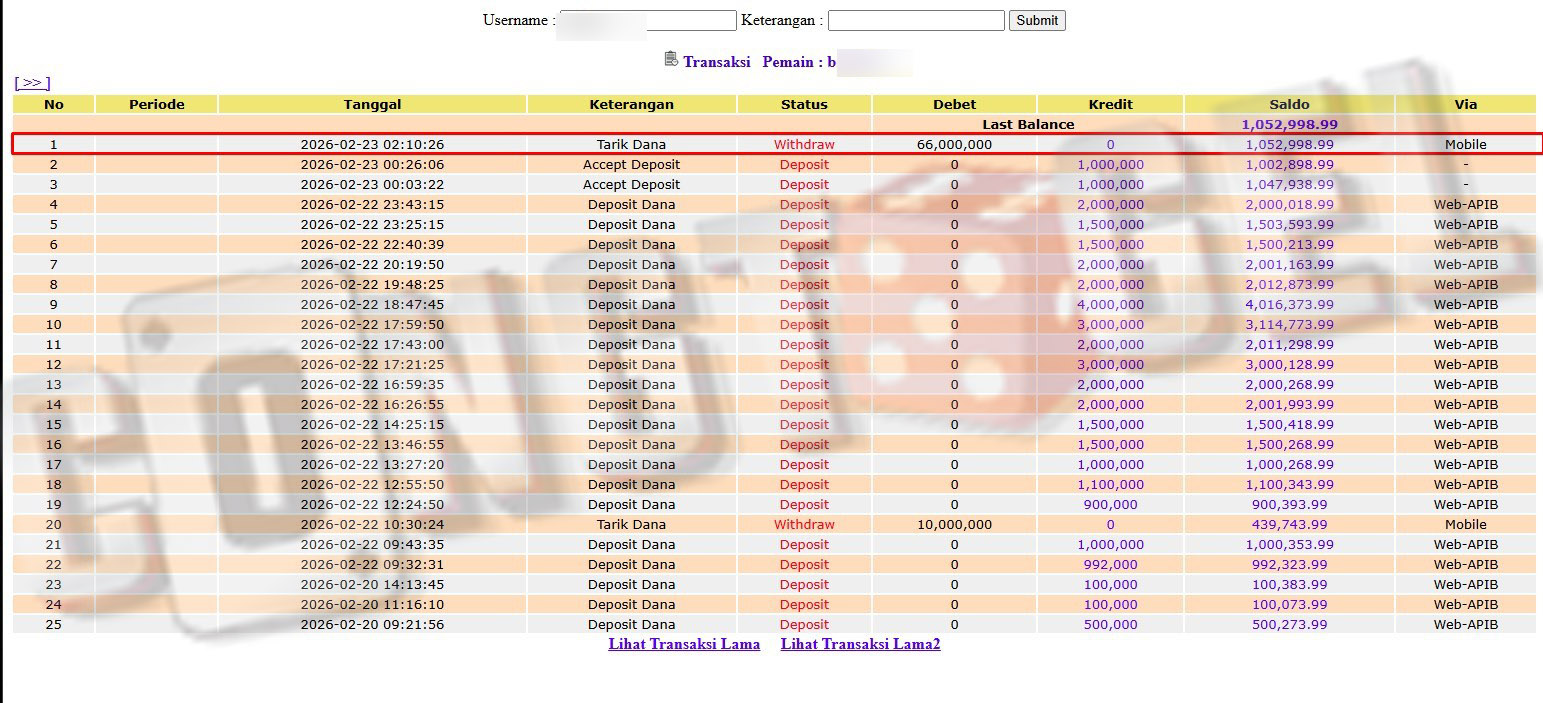Click the 3,114,773.99 saldo value

click(x=1289, y=324)
